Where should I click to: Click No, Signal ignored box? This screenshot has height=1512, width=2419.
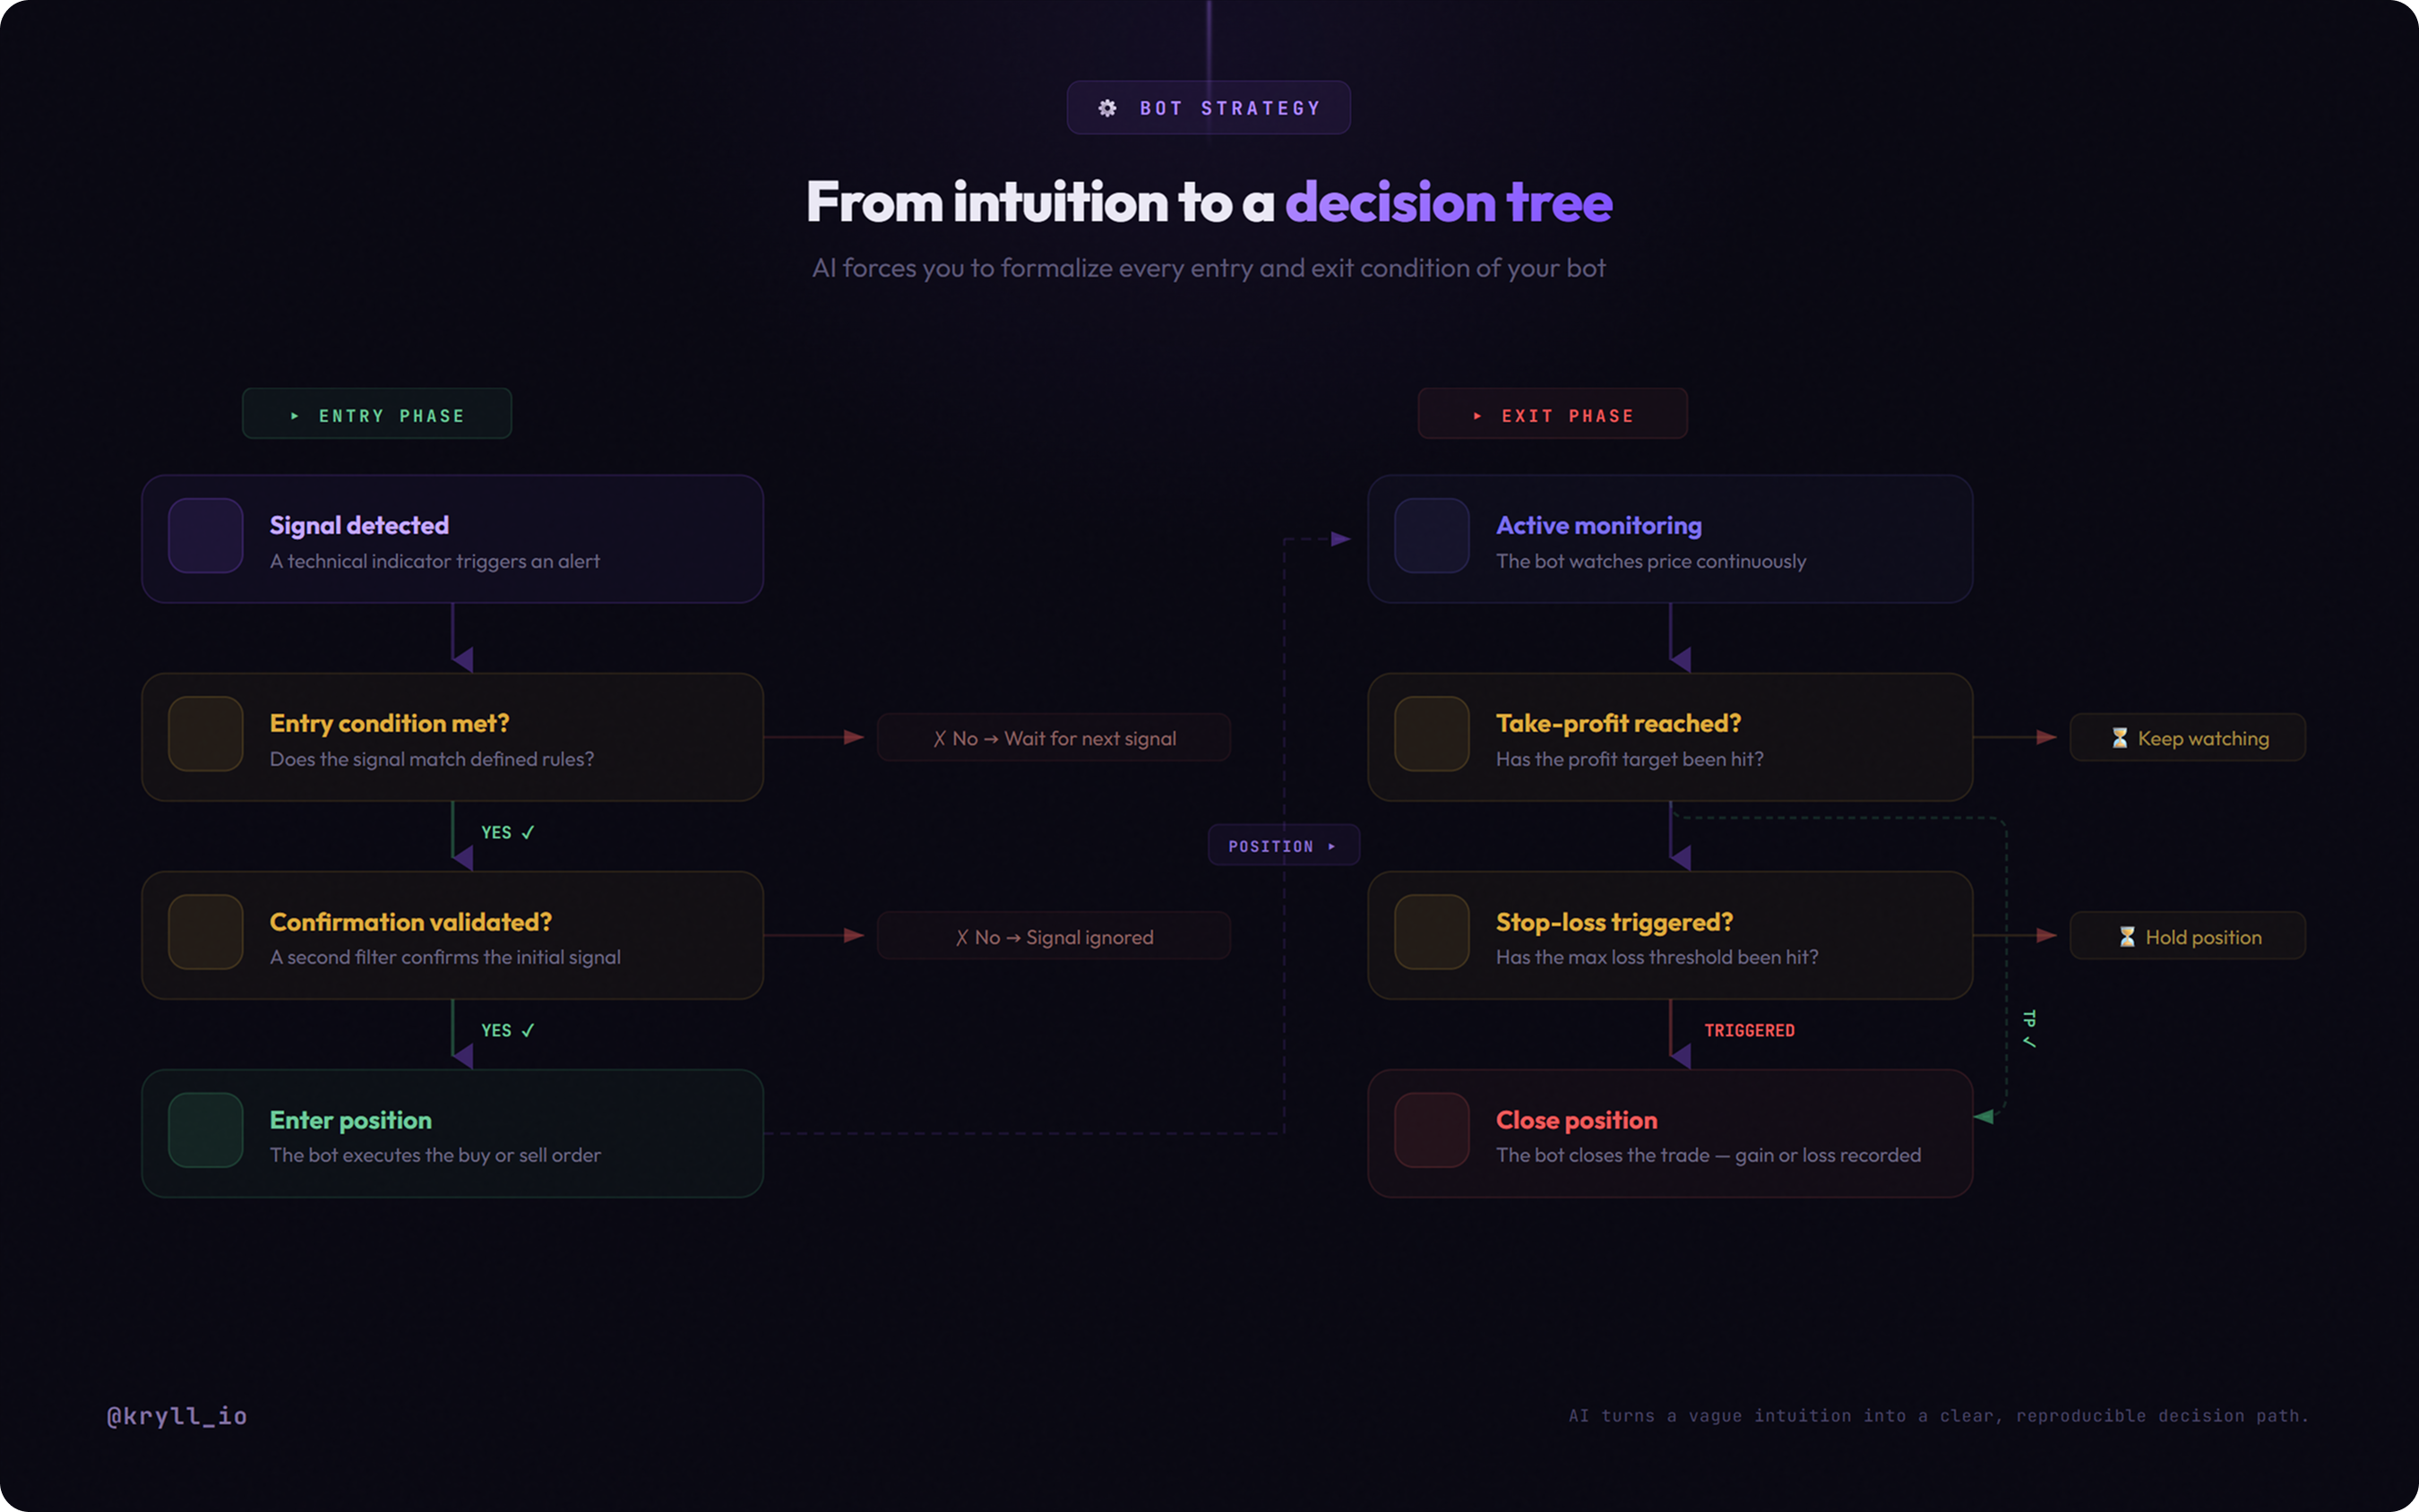pyautogui.click(x=1054, y=936)
